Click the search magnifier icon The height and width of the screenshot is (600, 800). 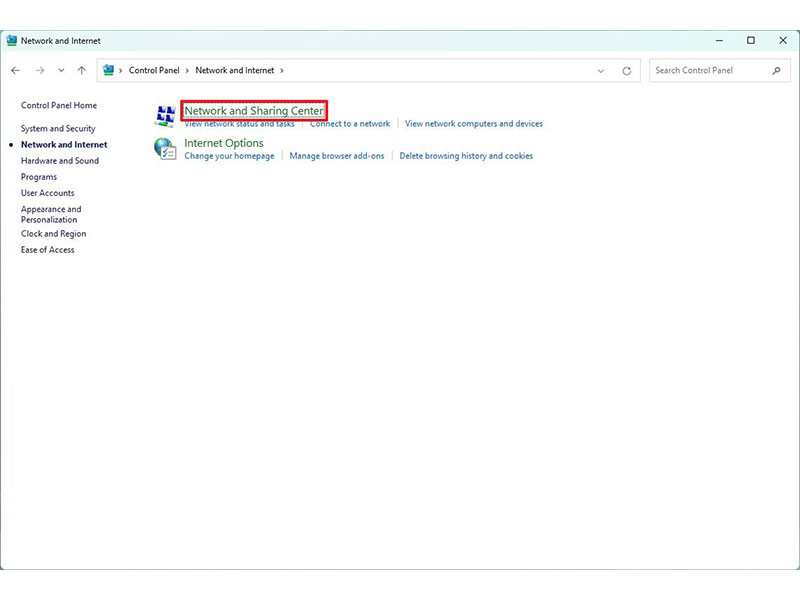click(776, 70)
